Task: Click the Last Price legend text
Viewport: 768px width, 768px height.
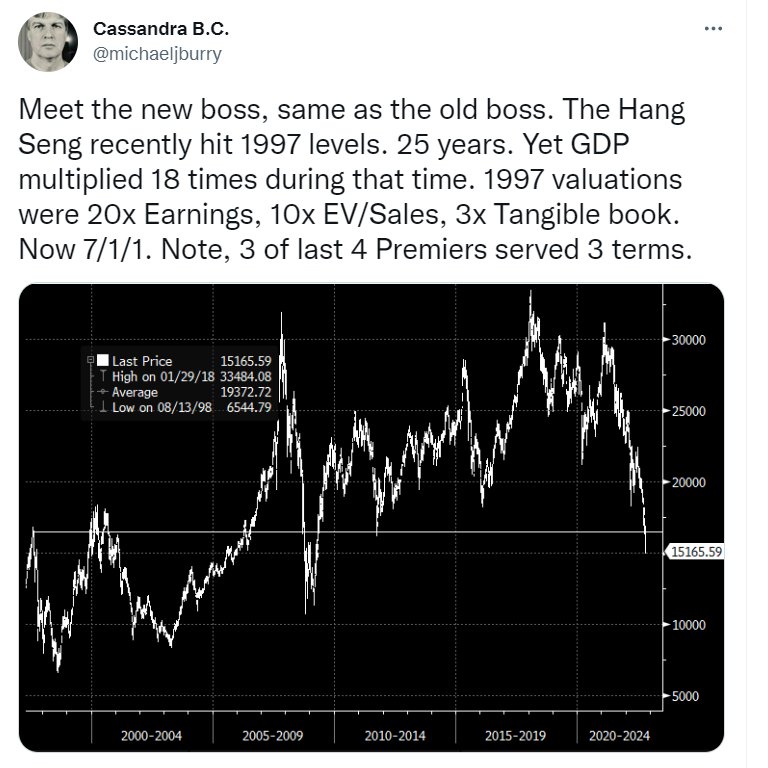Action: click(x=142, y=361)
